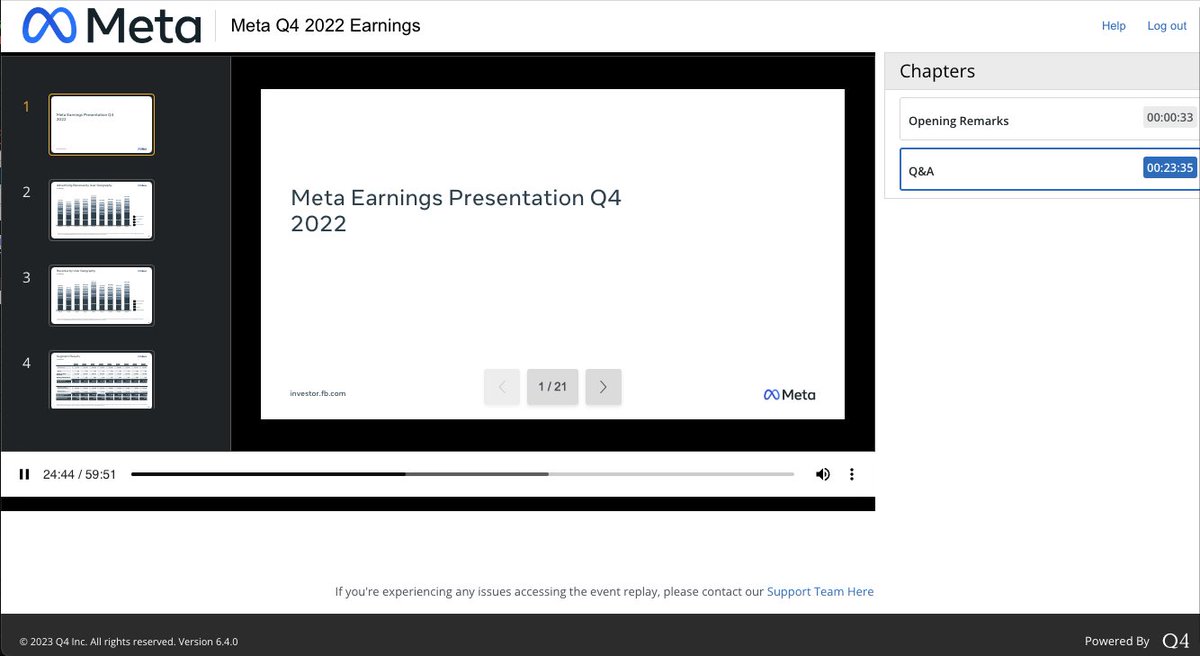
Task: Click the Log out link
Action: coord(1167,26)
